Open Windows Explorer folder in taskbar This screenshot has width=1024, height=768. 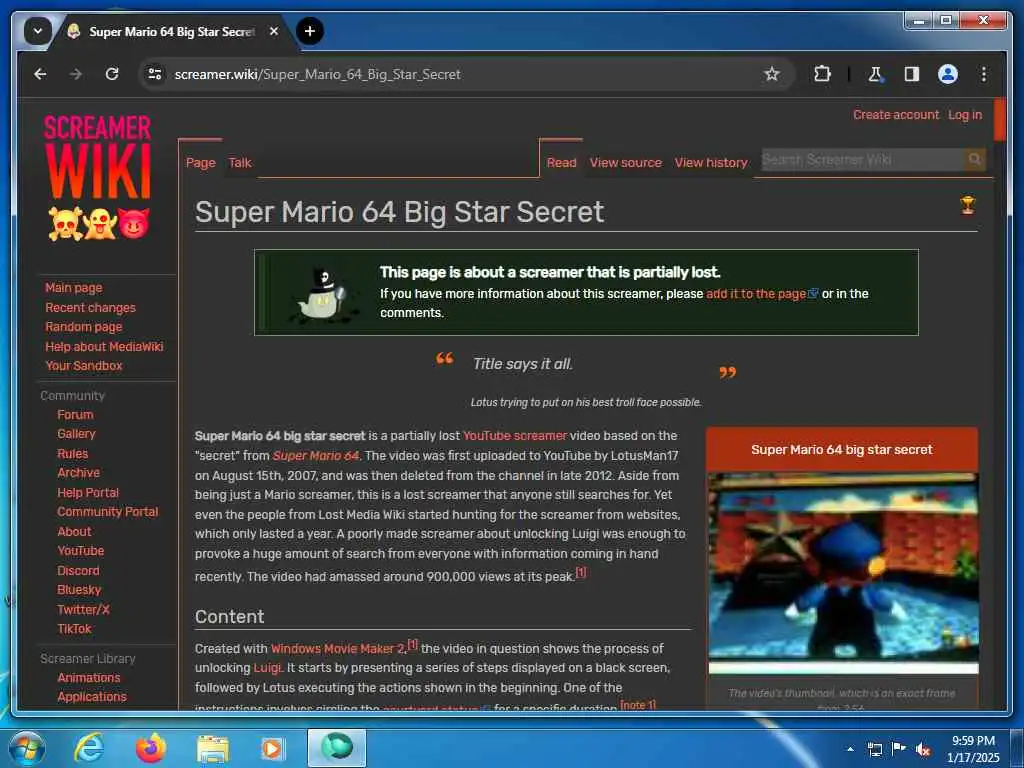[213, 748]
